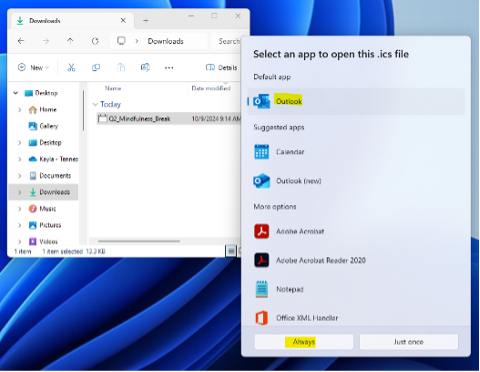
Task: Open the New dropdown in Explorer
Action: pyautogui.click(x=33, y=68)
